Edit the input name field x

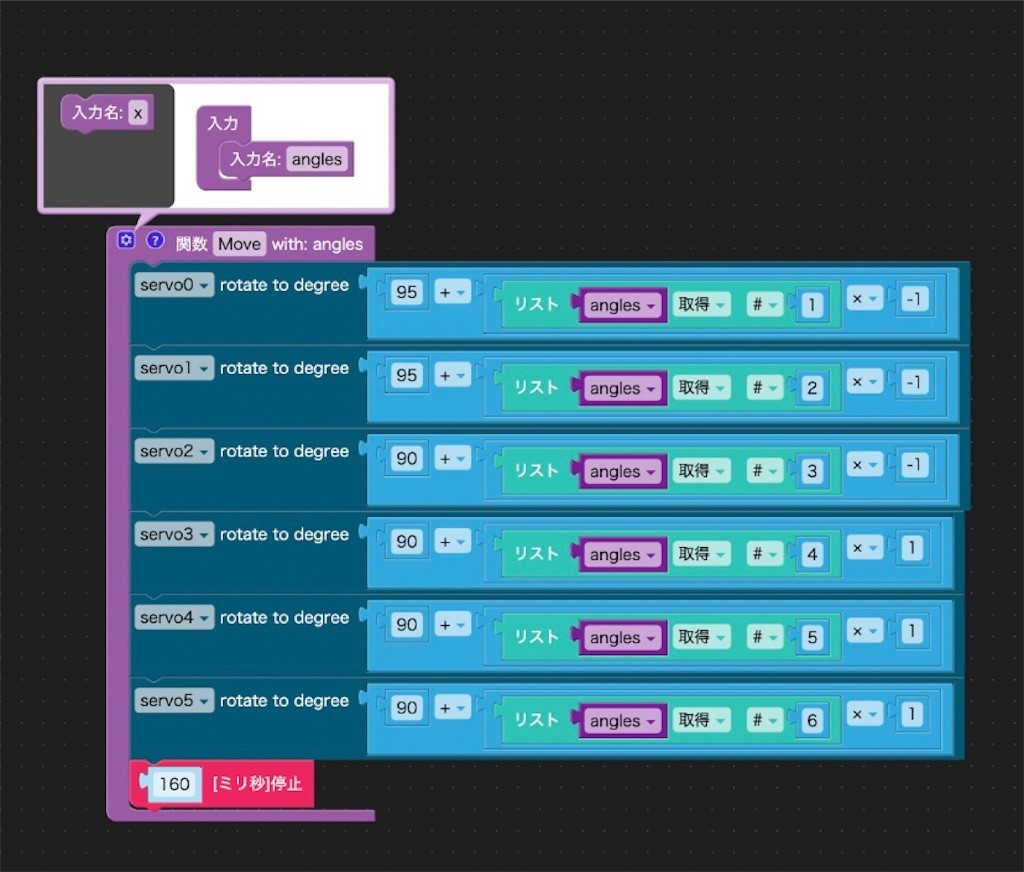click(x=138, y=113)
